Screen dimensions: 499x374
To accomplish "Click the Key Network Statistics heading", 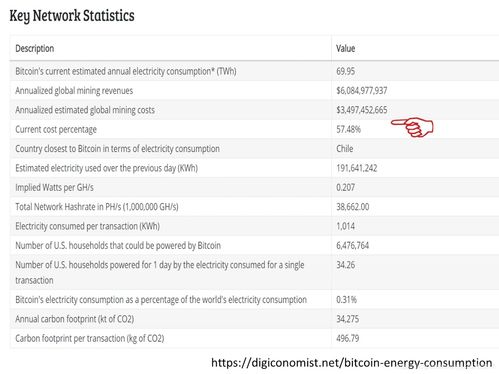I will pyautogui.click(x=72, y=16).
